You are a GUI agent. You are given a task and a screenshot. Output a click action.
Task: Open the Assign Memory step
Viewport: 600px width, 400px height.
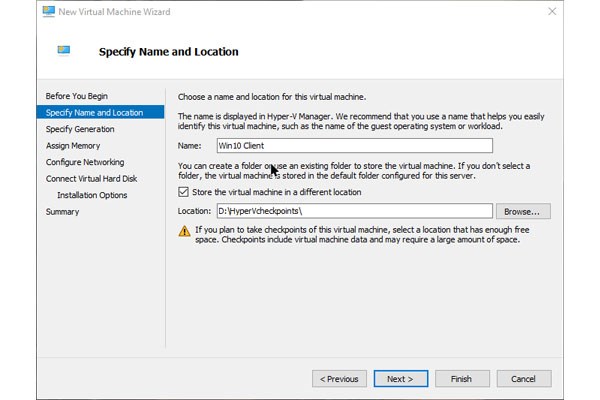tap(73, 145)
